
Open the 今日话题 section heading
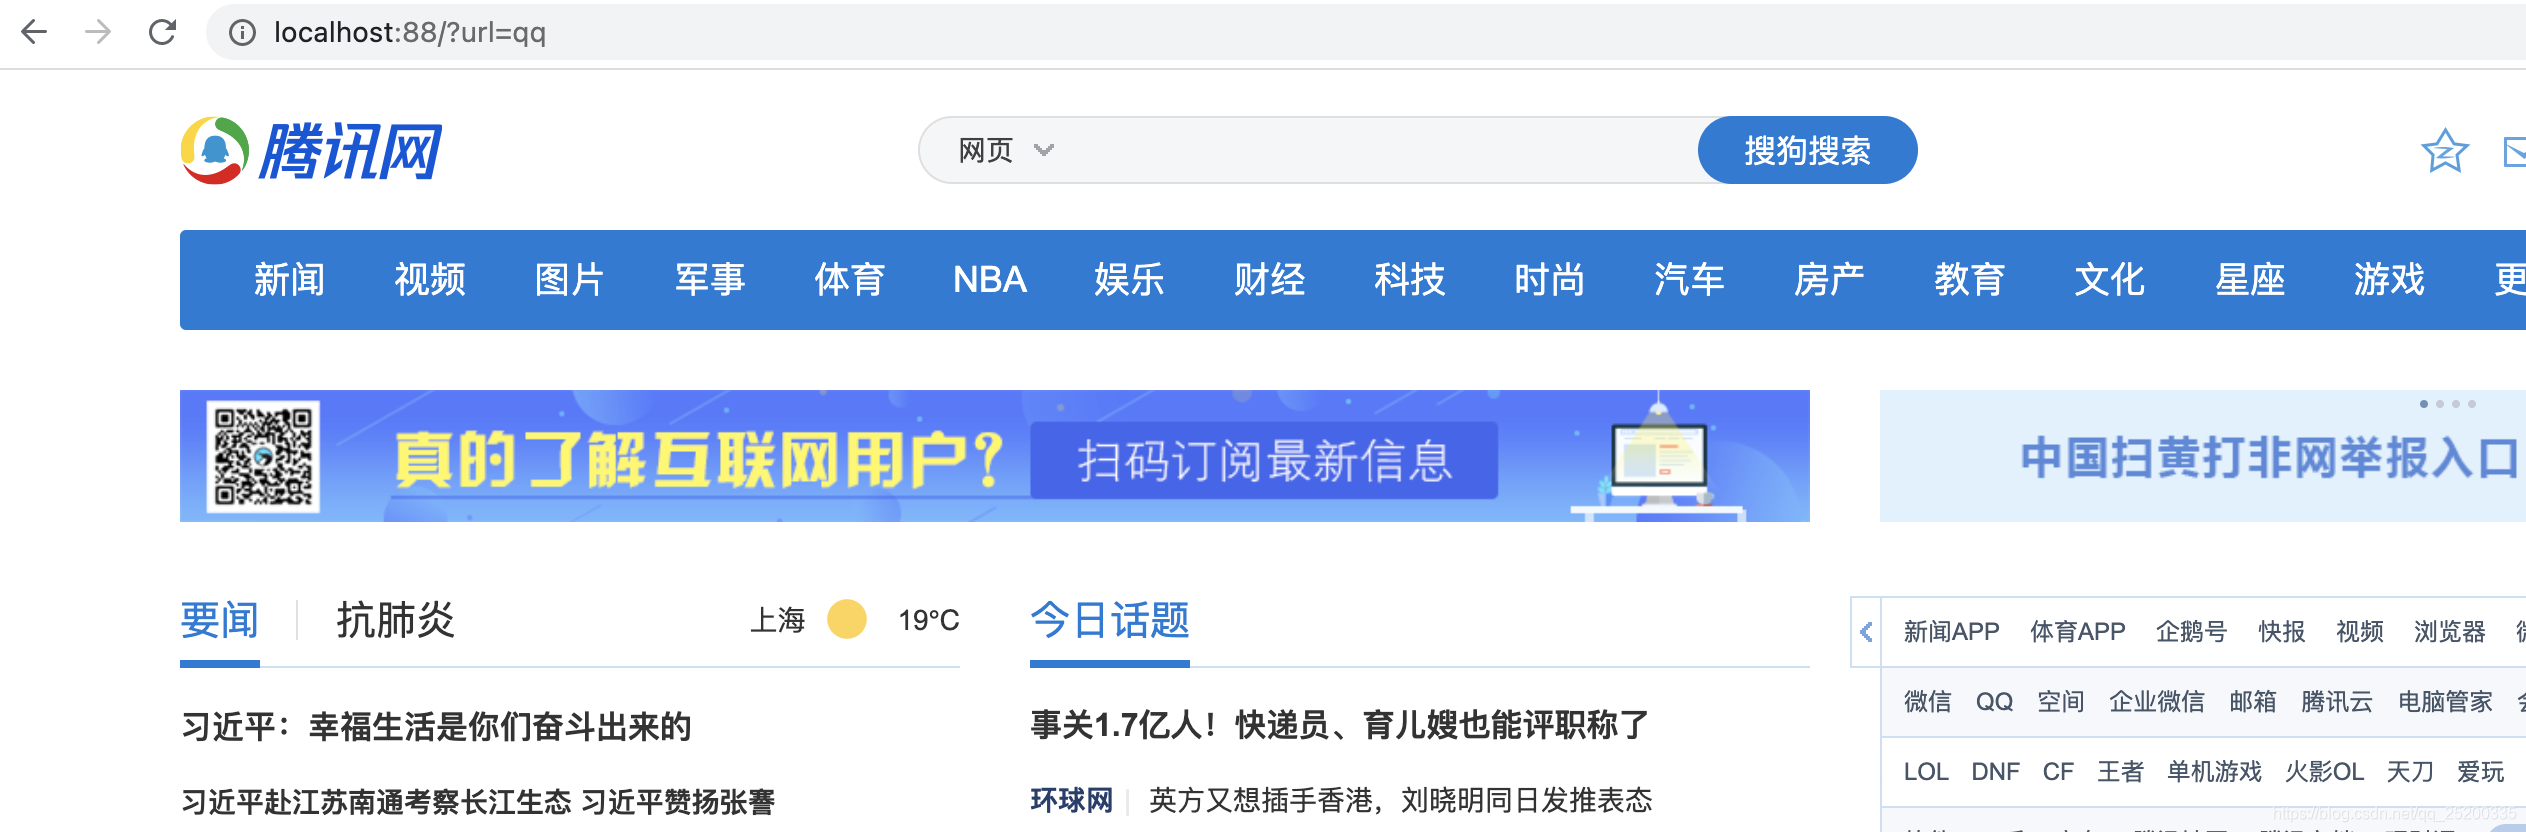(x=1110, y=620)
